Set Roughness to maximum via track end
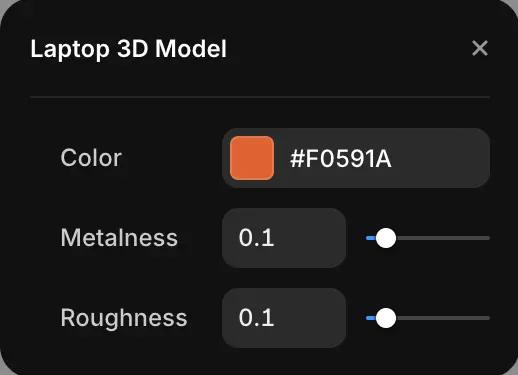The height and width of the screenshot is (375, 518). (488, 318)
